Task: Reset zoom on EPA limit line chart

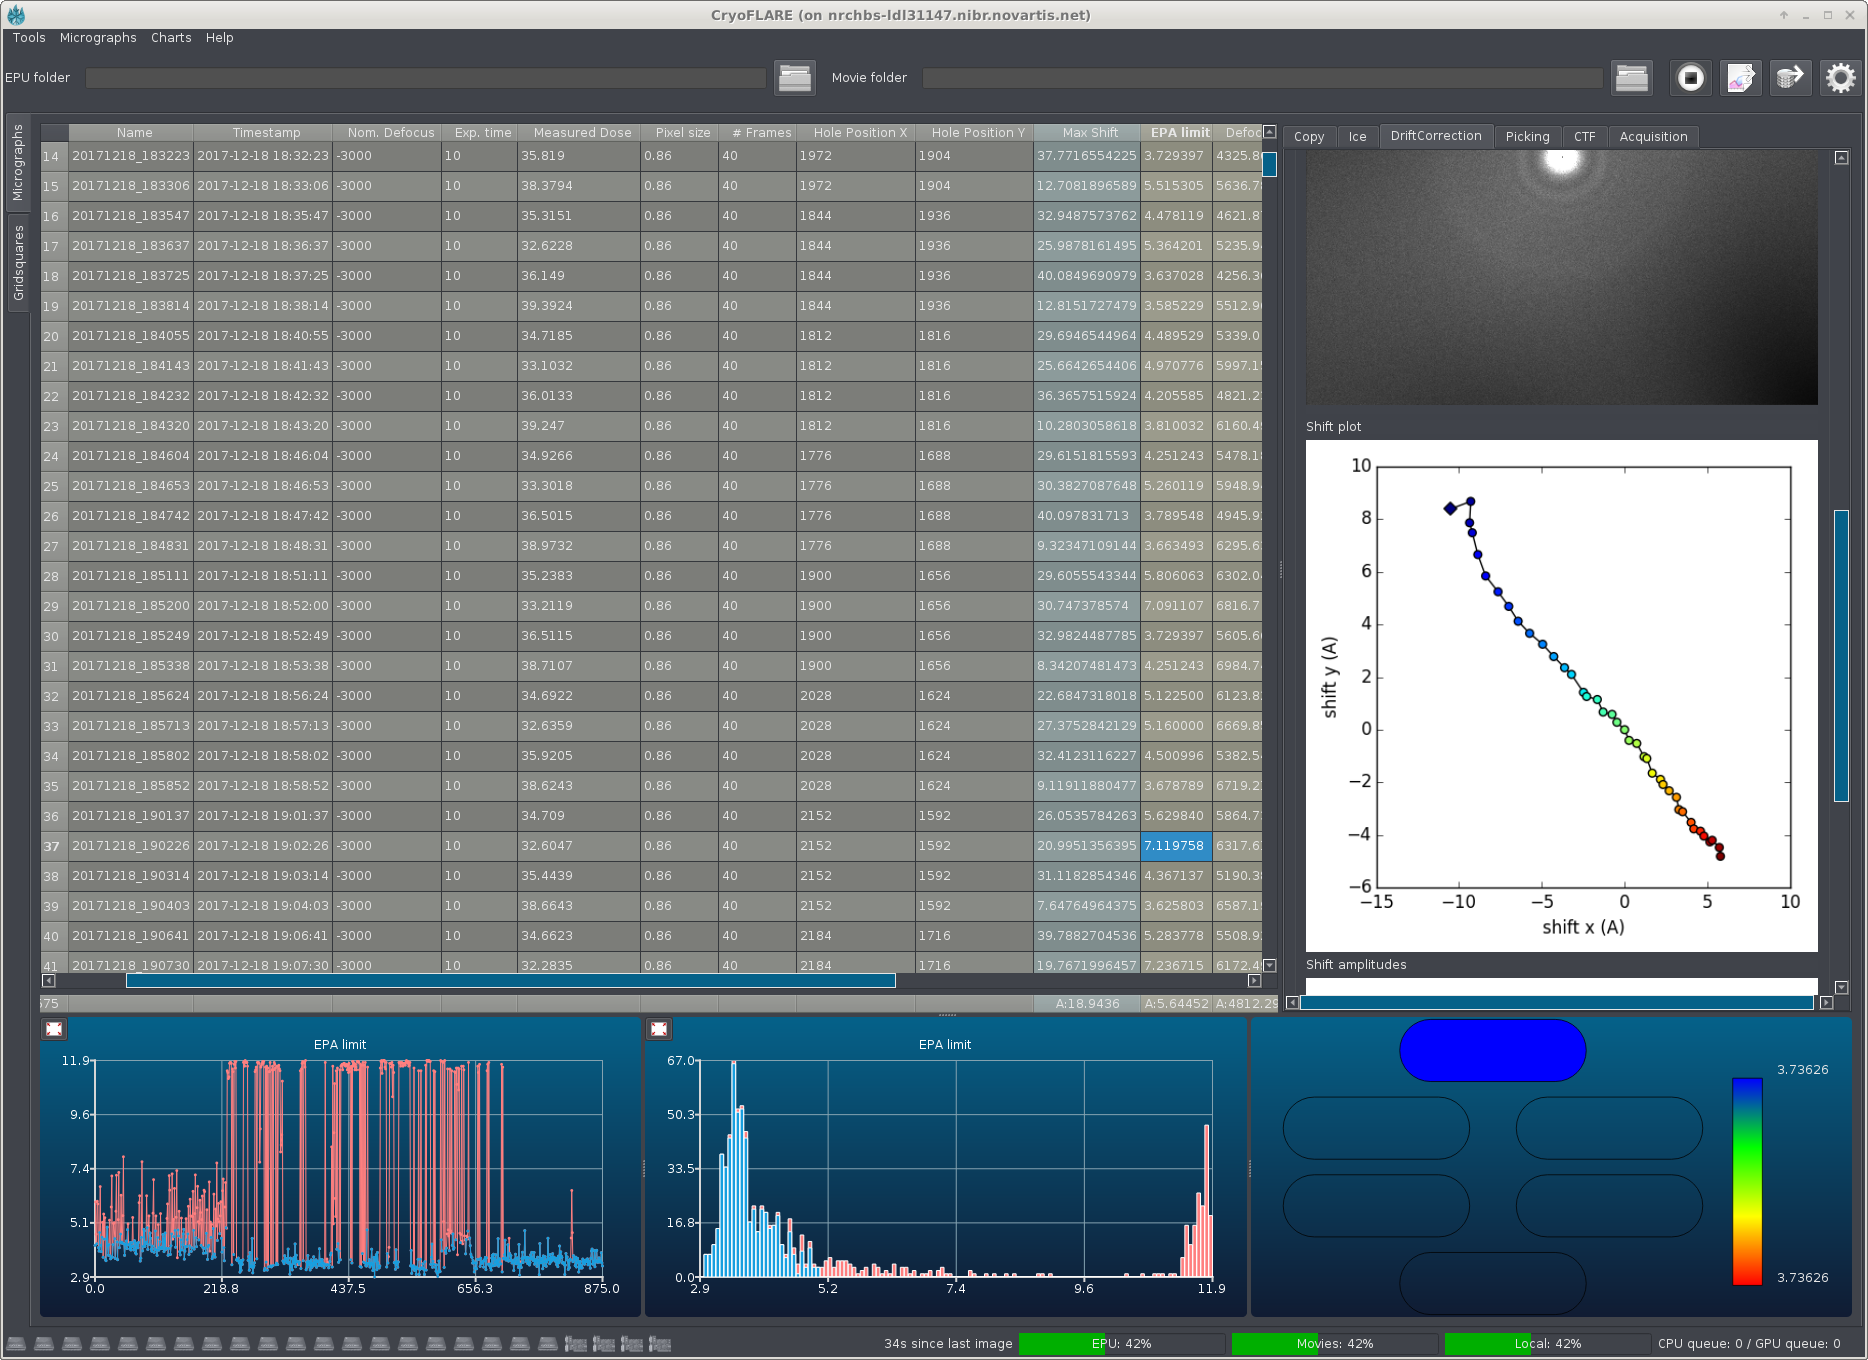Action: pos(54,1029)
